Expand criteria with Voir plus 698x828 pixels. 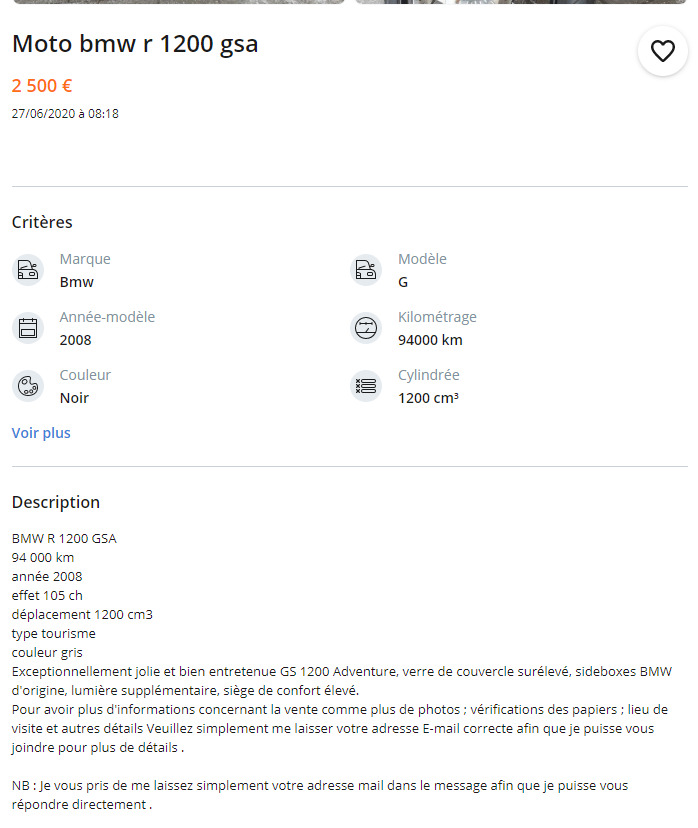click(x=41, y=433)
